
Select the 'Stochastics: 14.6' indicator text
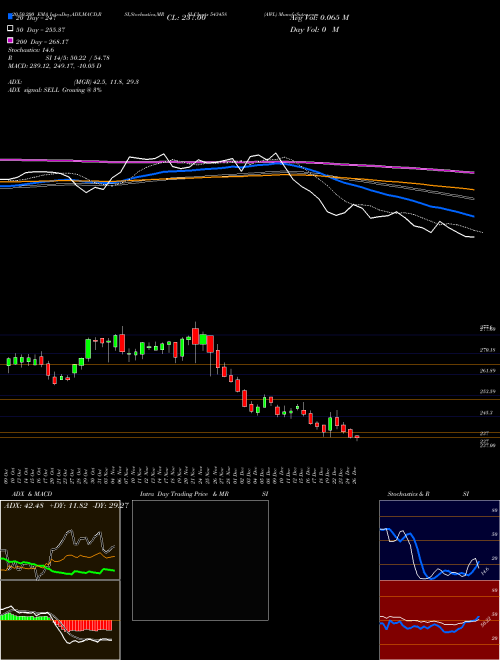pos(31,50)
